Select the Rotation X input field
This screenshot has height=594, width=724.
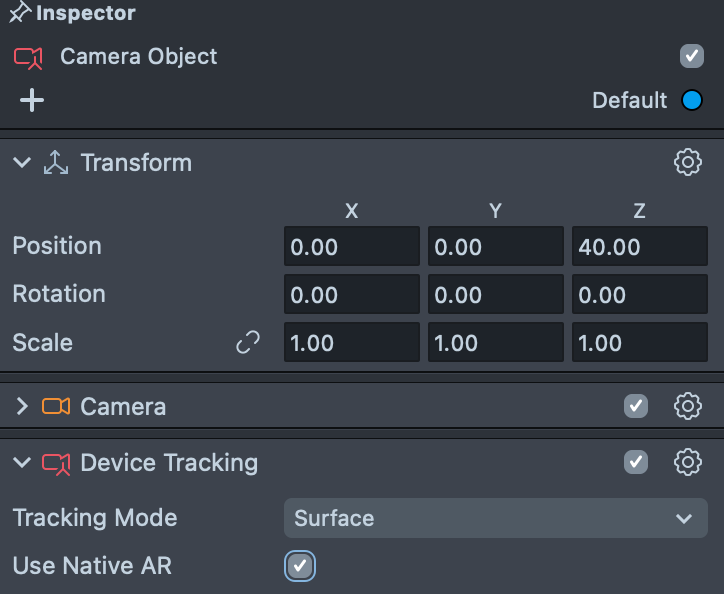pos(351,295)
